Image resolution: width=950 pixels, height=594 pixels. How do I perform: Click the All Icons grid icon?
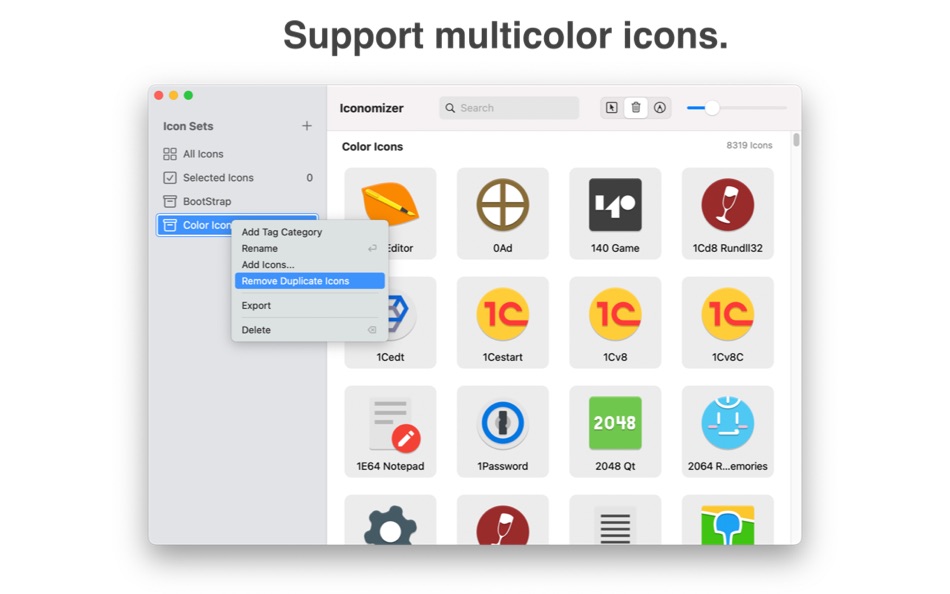click(172, 153)
